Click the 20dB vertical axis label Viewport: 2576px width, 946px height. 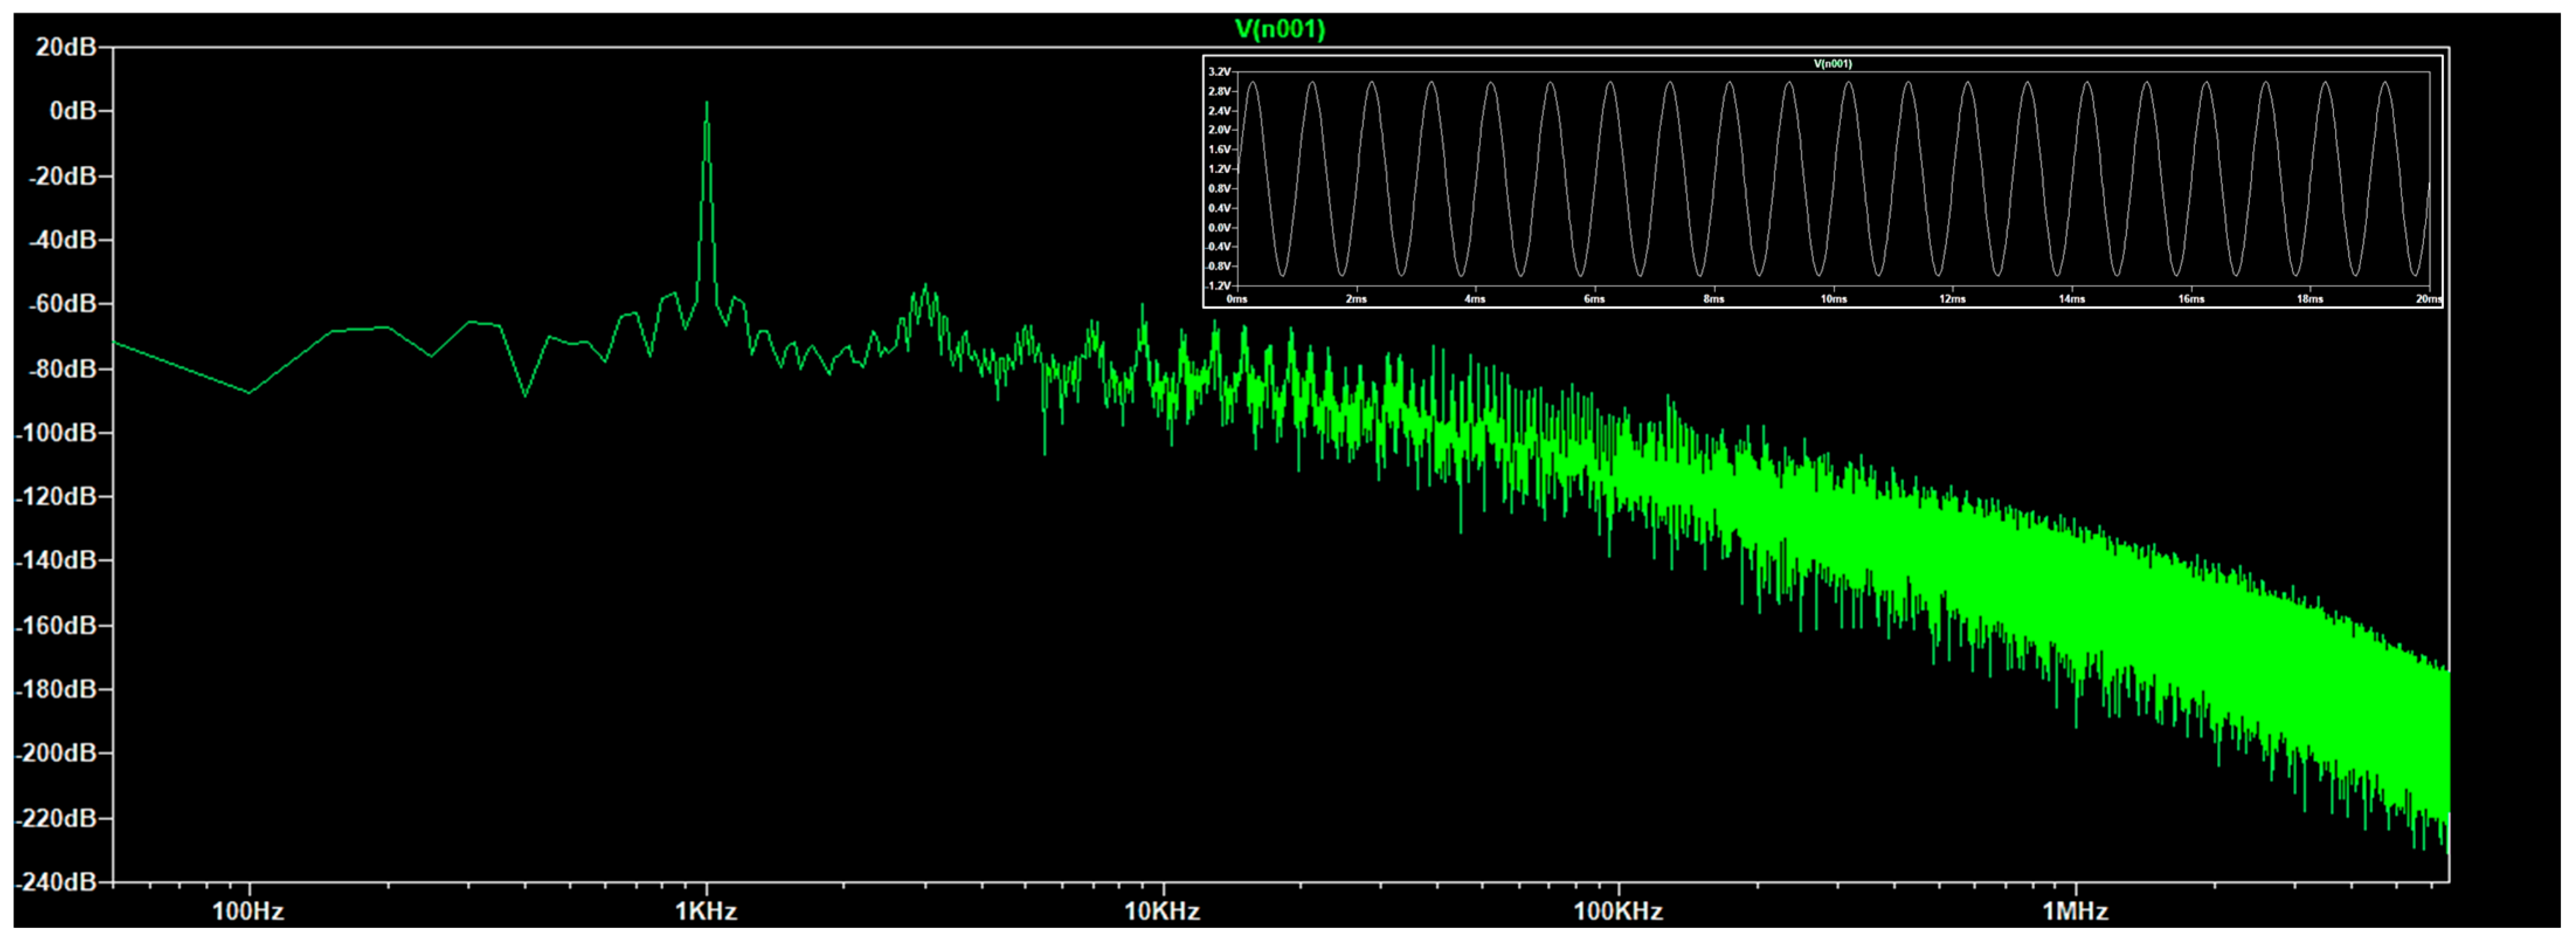point(66,47)
